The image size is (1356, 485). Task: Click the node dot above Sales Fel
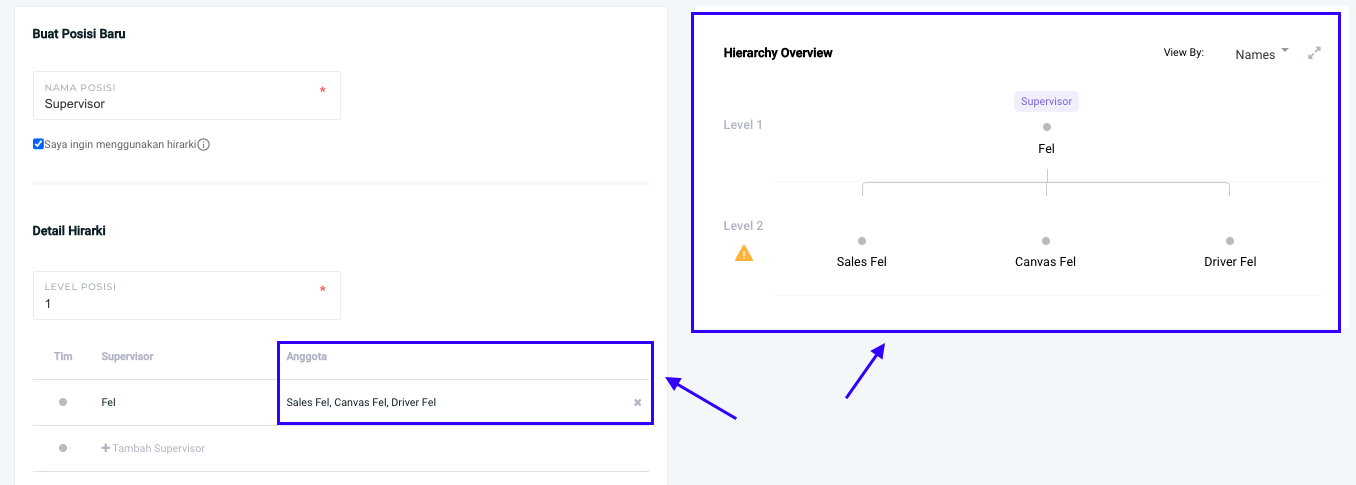(x=862, y=241)
